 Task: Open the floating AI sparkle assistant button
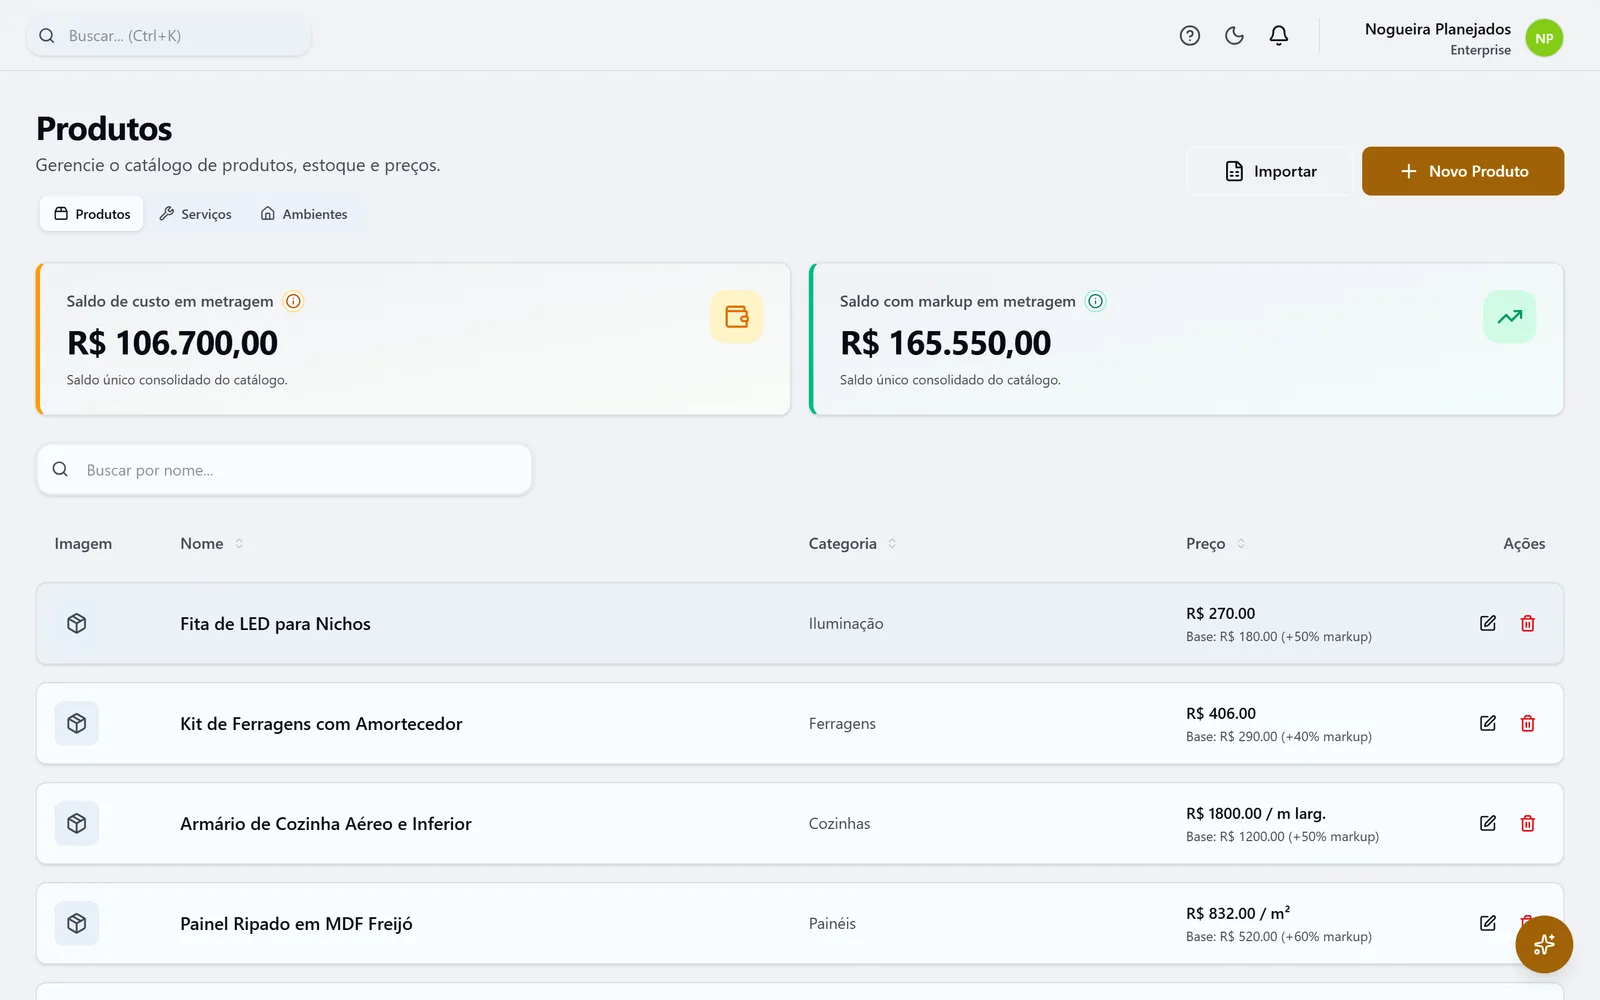click(1544, 944)
